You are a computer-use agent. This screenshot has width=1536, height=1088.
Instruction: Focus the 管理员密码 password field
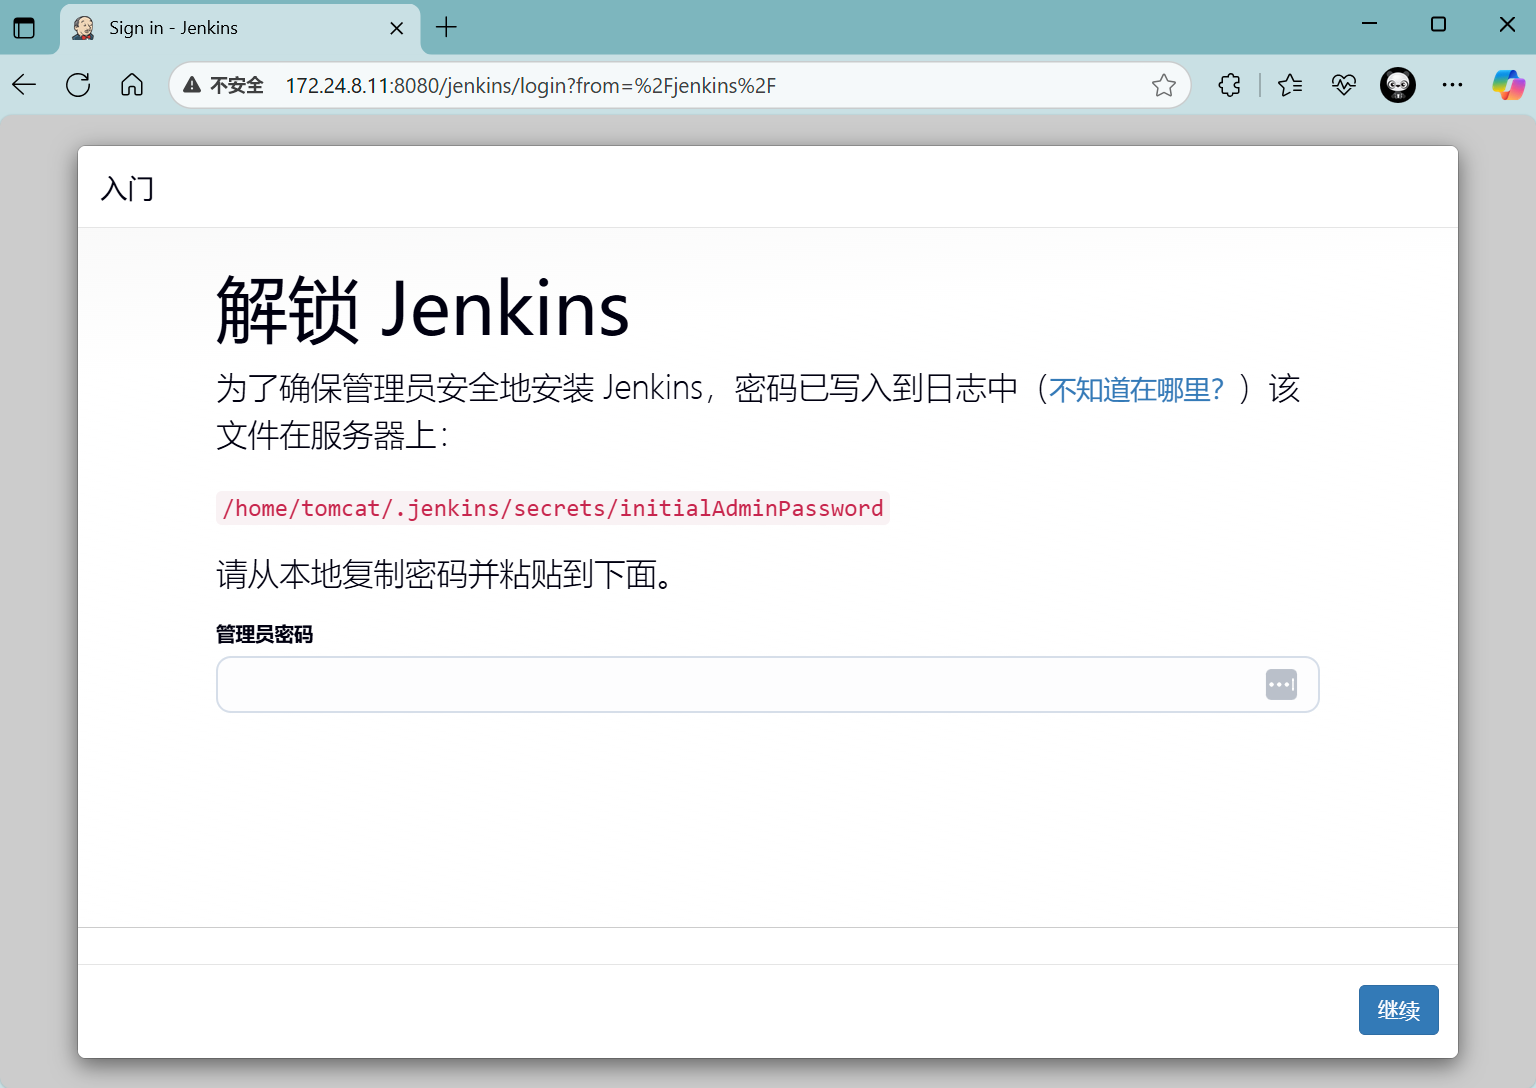(x=740, y=685)
